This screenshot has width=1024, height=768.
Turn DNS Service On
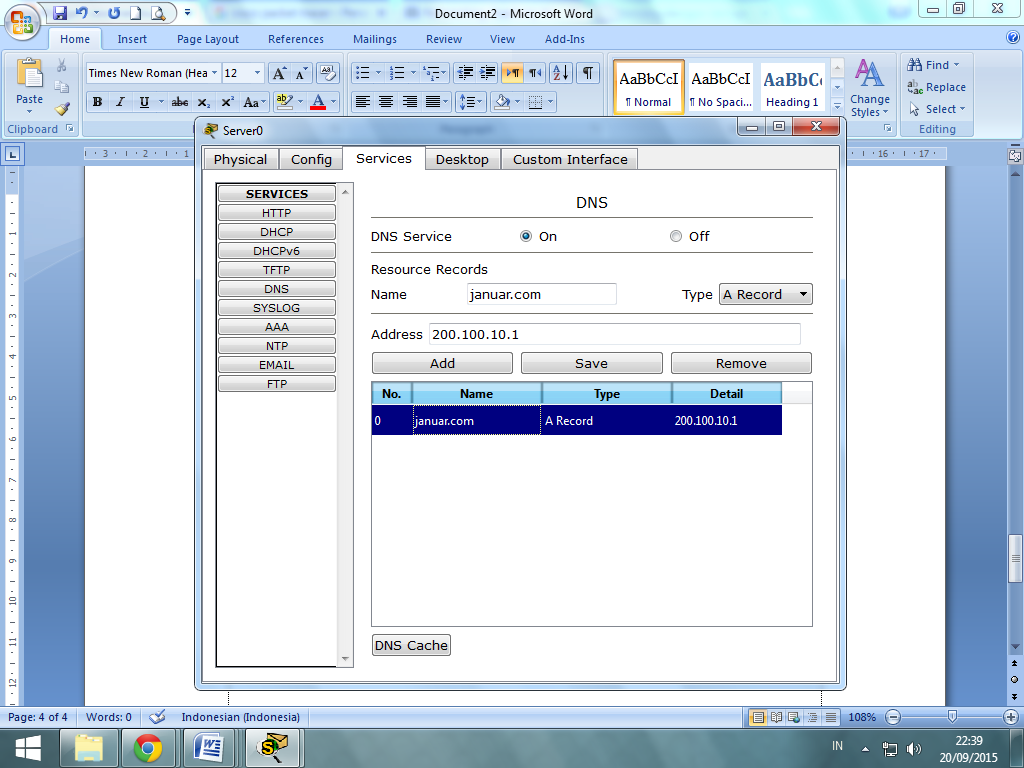pos(526,236)
